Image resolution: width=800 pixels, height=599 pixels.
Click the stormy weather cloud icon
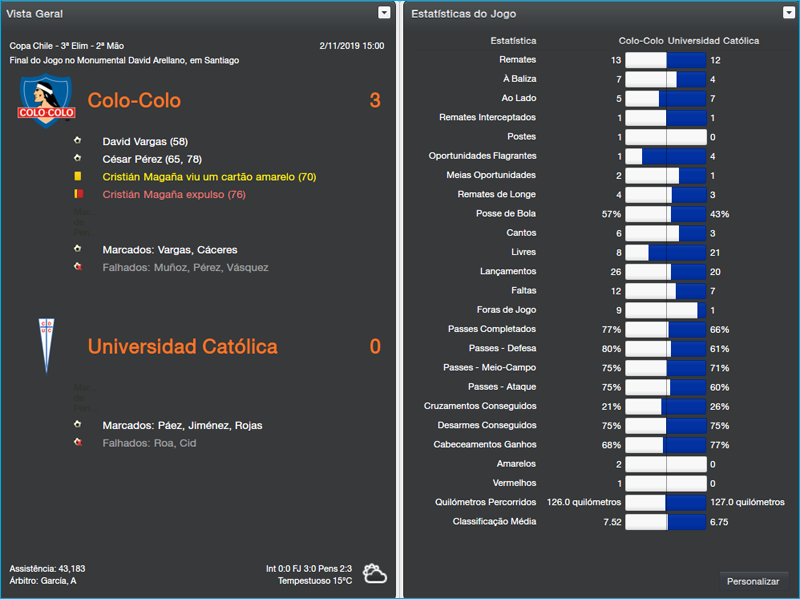pyautogui.click(x=376, y=573)
